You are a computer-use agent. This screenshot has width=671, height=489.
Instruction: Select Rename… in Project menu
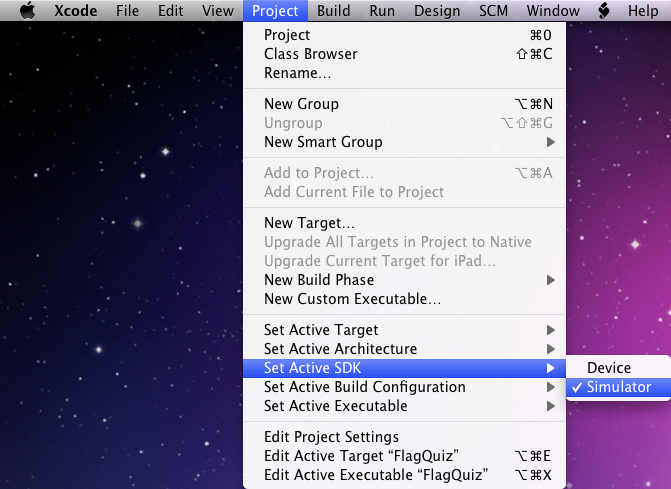pos(404,73)
